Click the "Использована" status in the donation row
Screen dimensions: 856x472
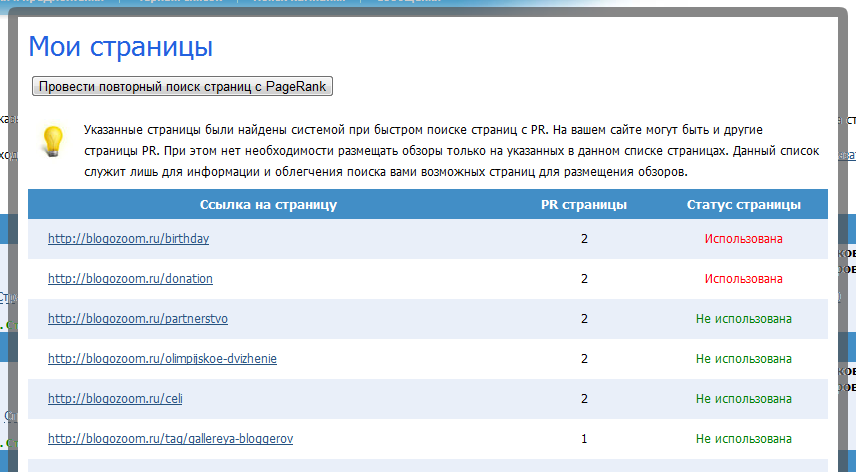pos(743,279)
